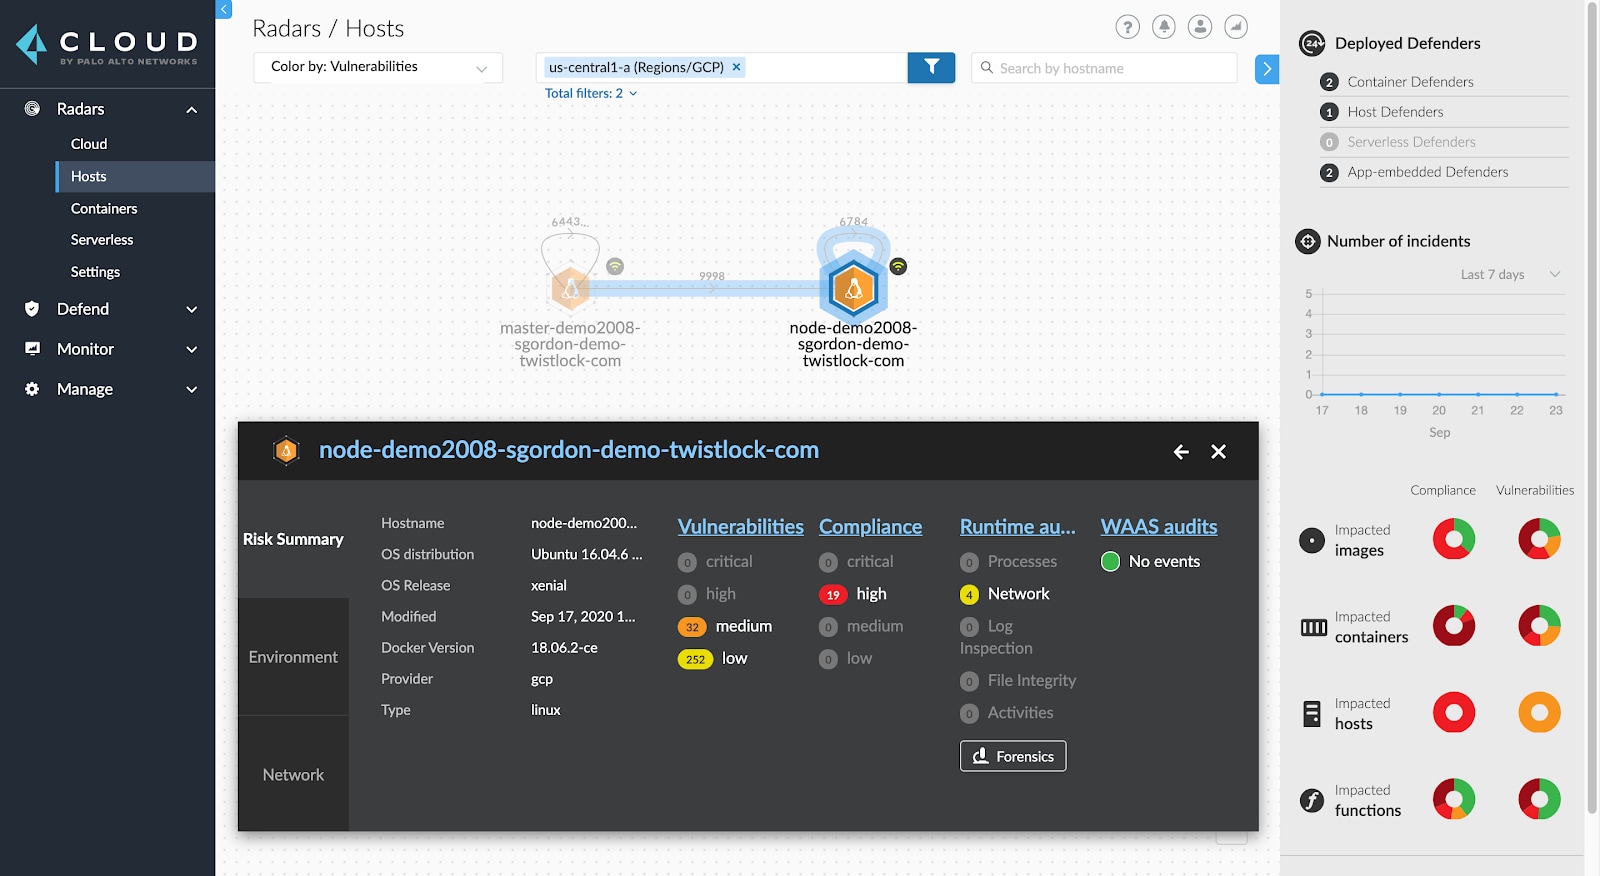The image size is (1600, 876).
Task: Remove the us-central1-a filter tag
Action: tap(737, 67)
